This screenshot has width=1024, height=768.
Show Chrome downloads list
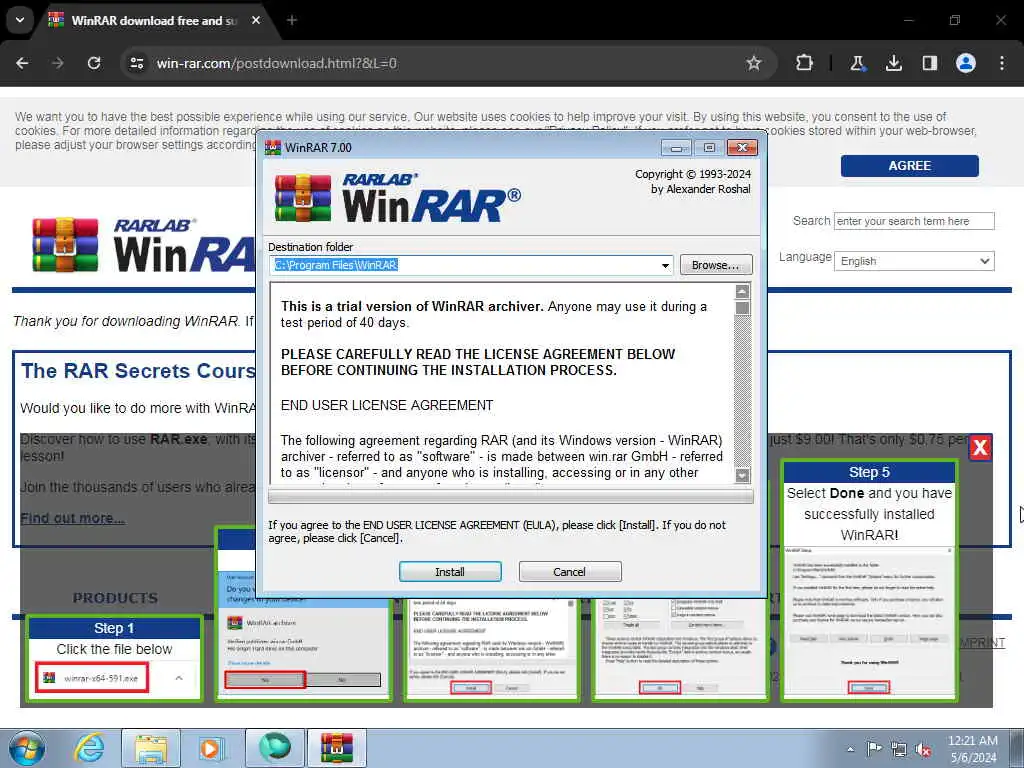893,63
